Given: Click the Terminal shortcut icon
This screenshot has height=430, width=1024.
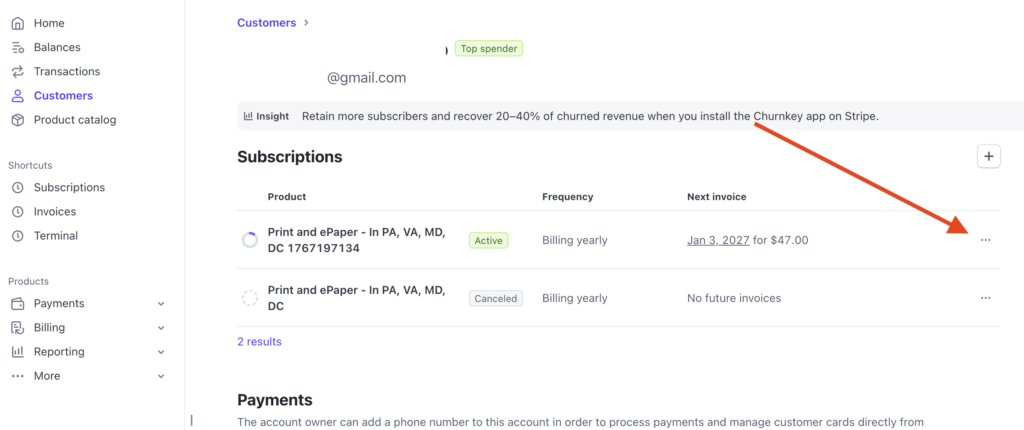Looking at the screenshot, I should point(17,235).
